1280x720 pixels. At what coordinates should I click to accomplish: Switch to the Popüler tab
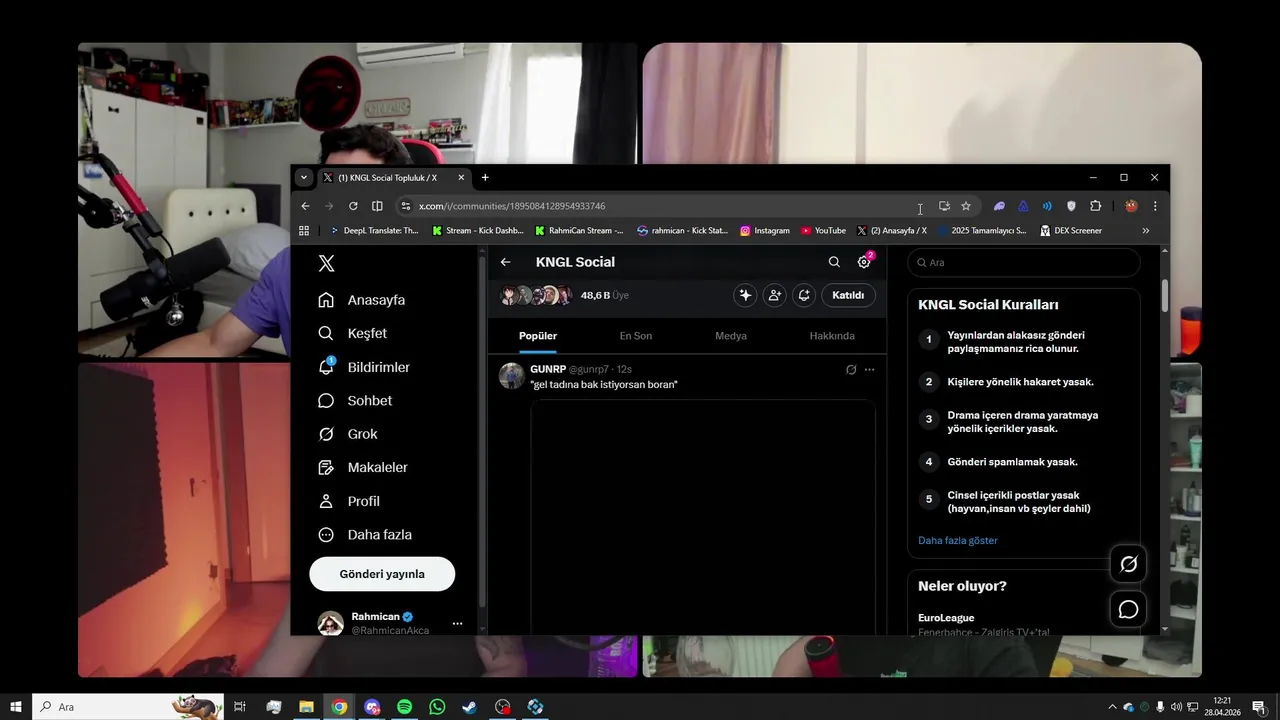click(538, 336)
